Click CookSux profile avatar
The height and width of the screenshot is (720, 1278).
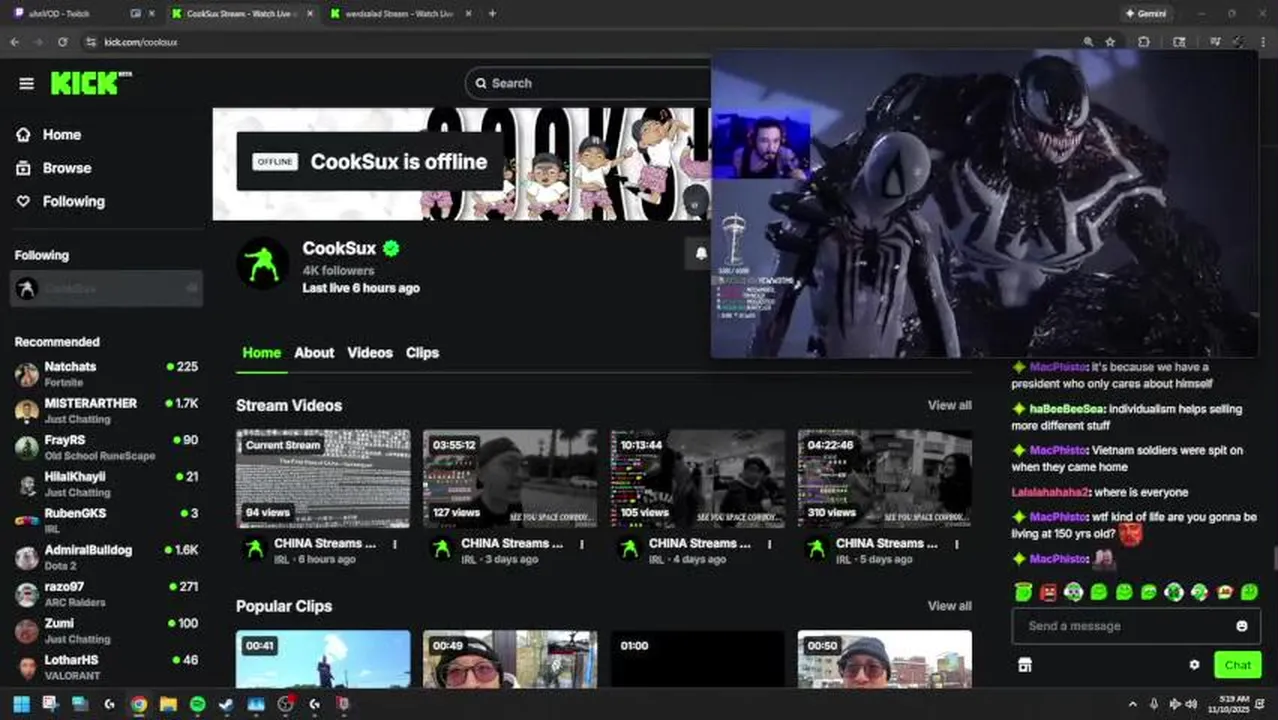(263, 264)
